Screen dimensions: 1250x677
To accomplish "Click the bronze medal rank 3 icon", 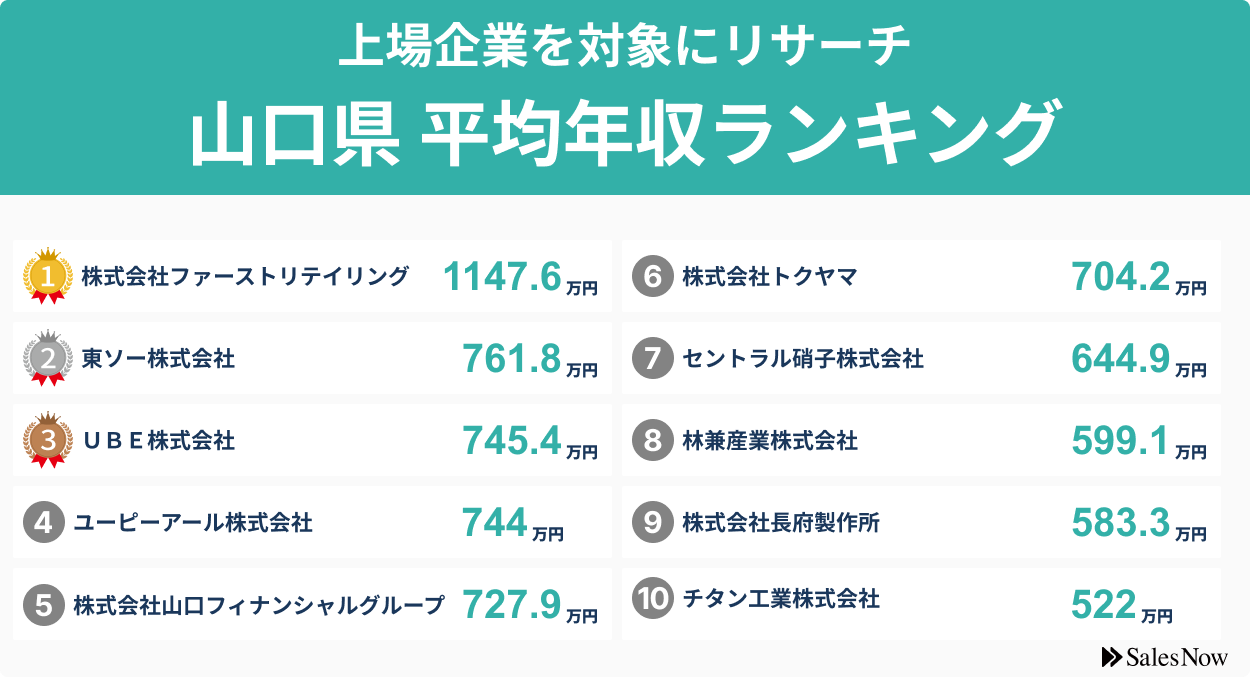I will [47, 439].
